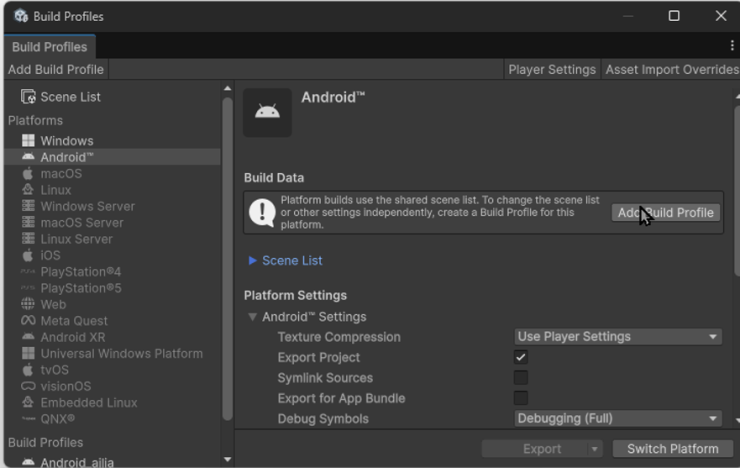This screenshot has width=740, height=468.
Task: Select the Android XR icon
Action: 28,337
